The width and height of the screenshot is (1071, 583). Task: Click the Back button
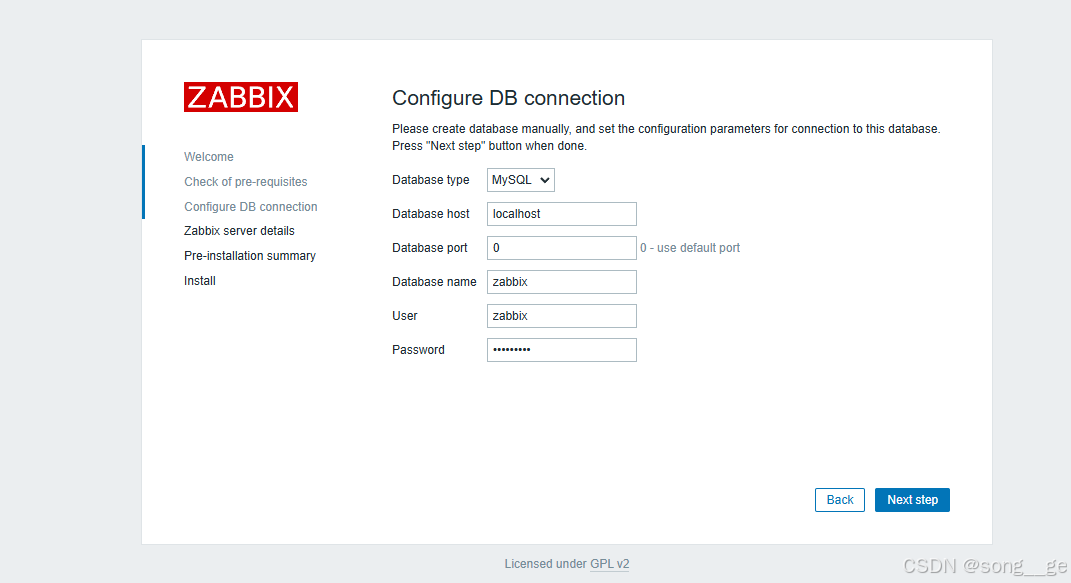click(839, 500)
